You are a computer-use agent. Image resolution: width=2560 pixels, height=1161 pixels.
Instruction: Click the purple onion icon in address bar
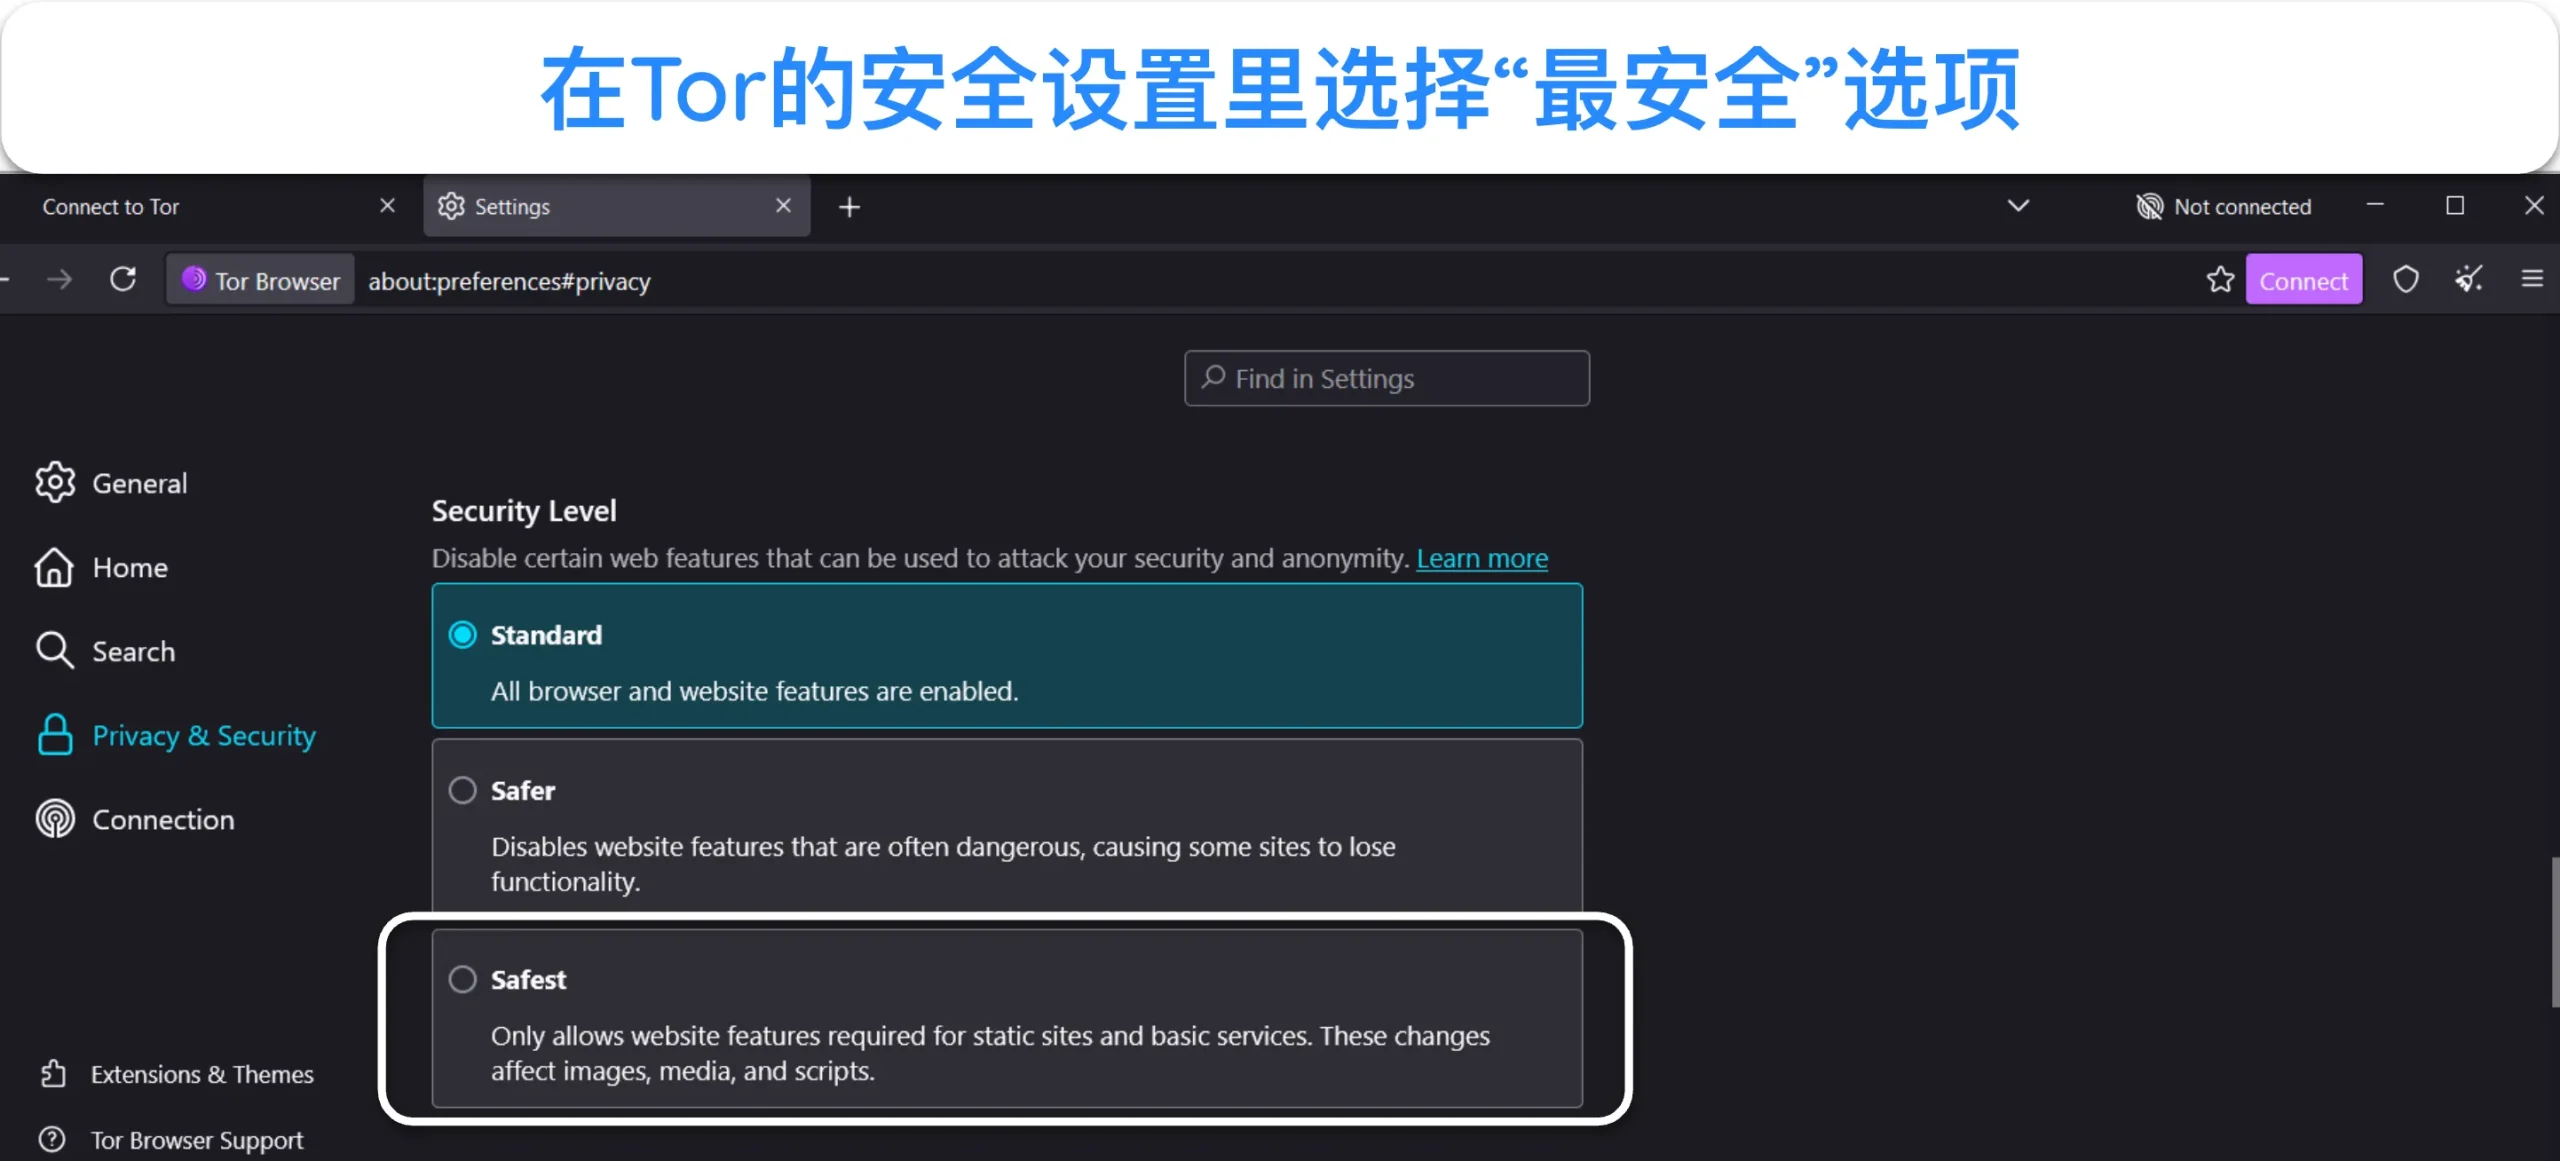coord(193,279)
